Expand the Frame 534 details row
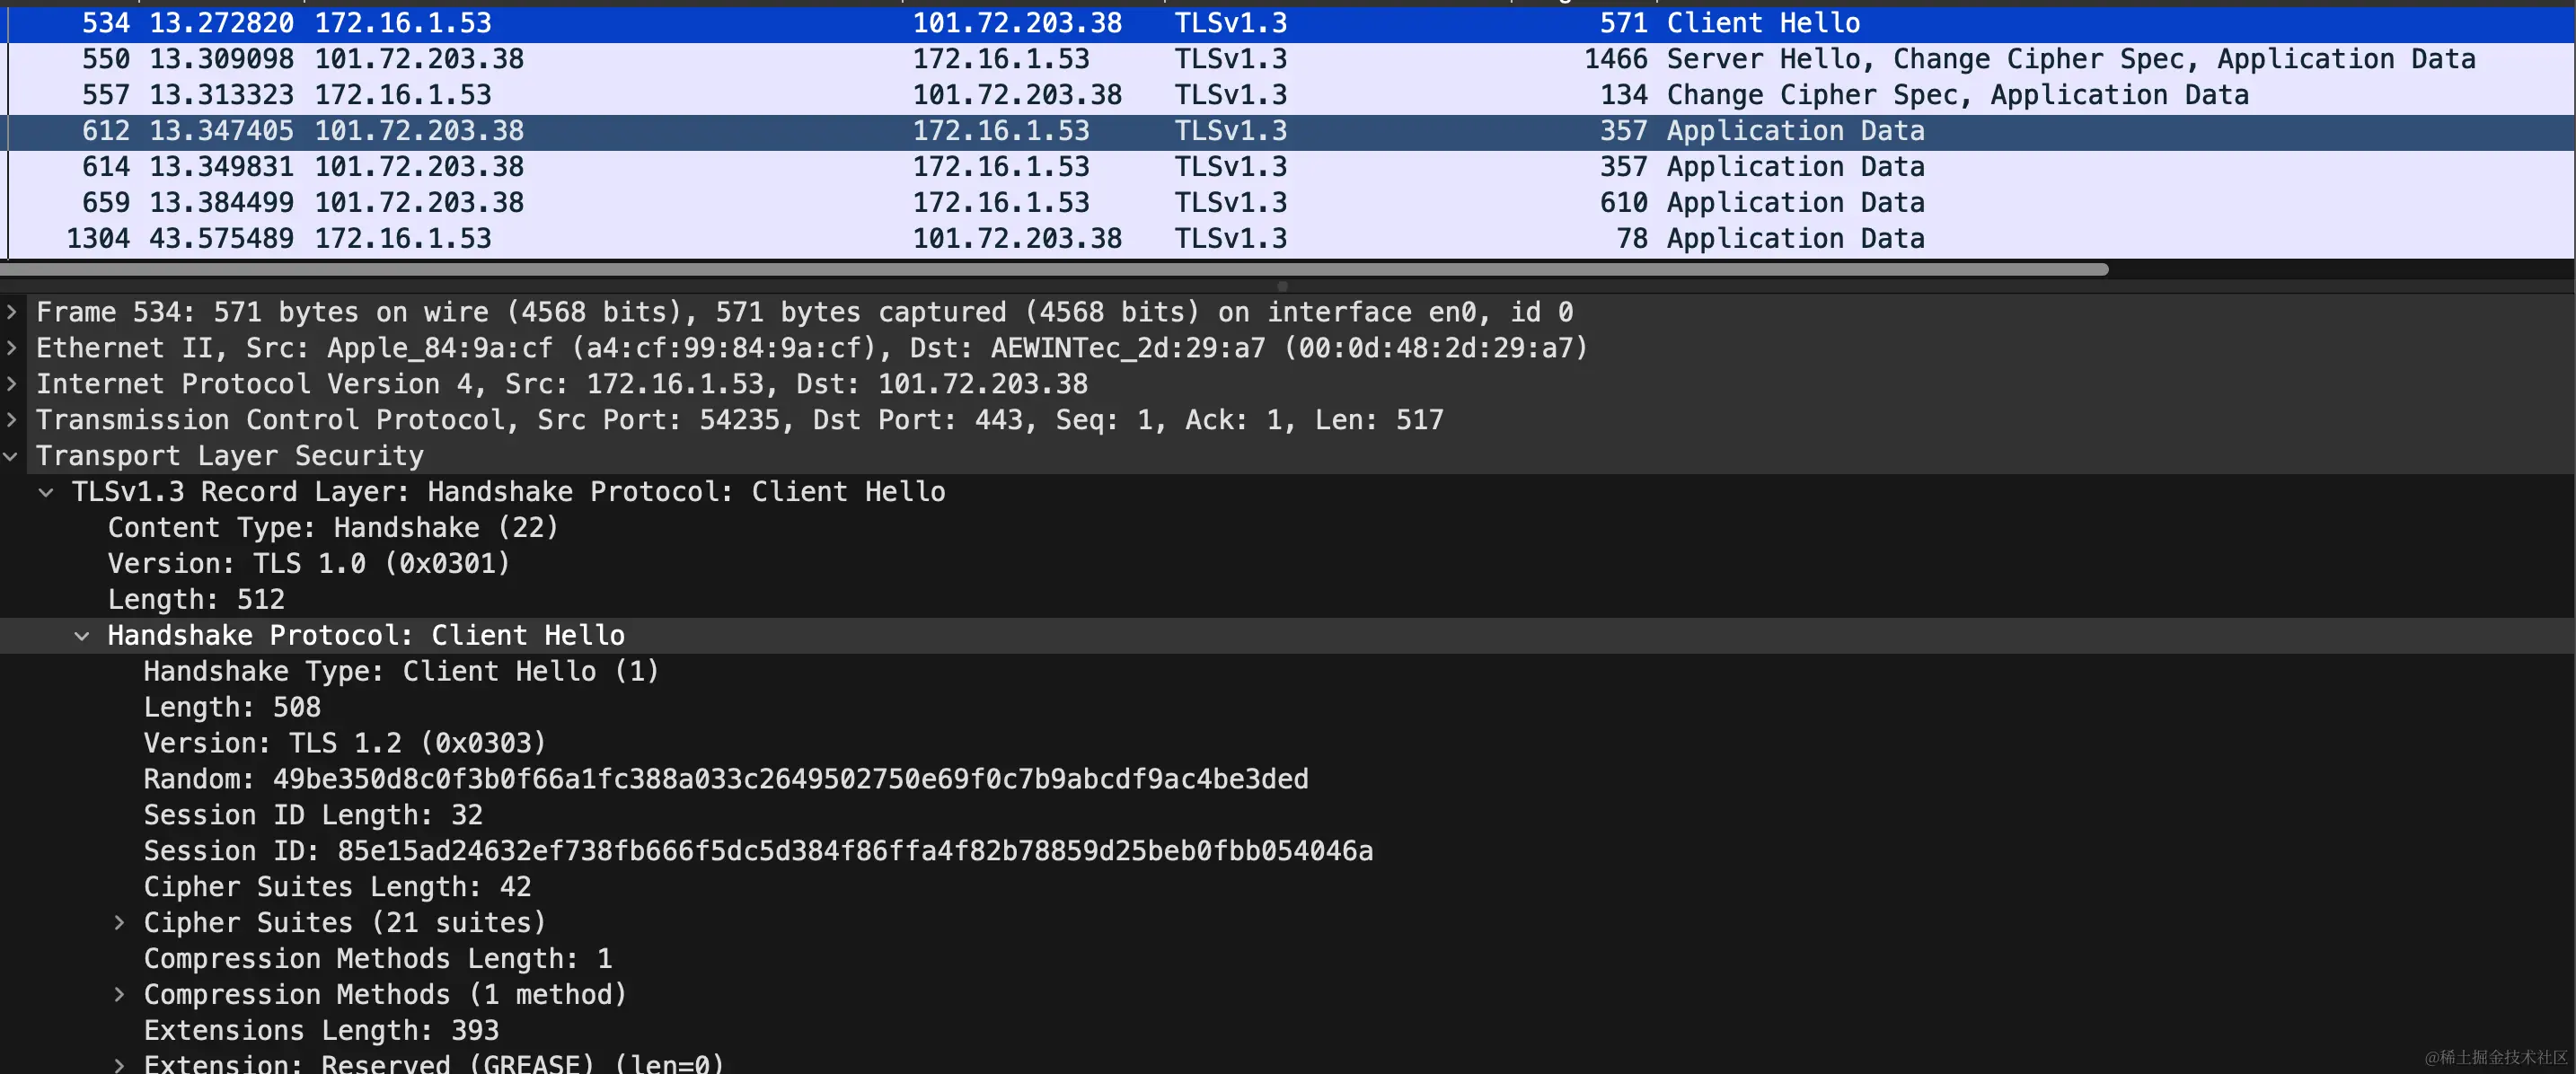Viewport: 2576px width, 1074px height. [11, 312]
